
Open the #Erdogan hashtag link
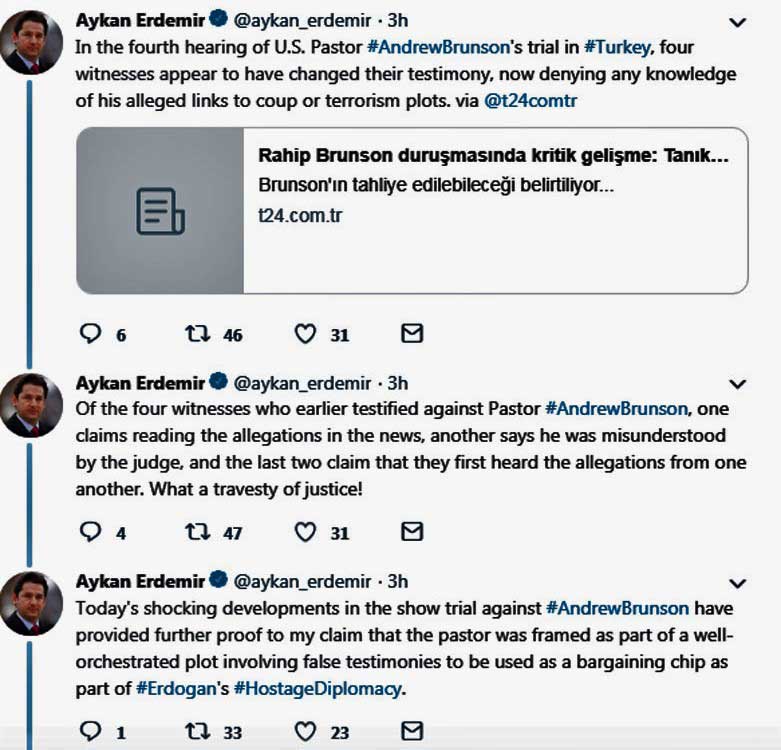172,688
